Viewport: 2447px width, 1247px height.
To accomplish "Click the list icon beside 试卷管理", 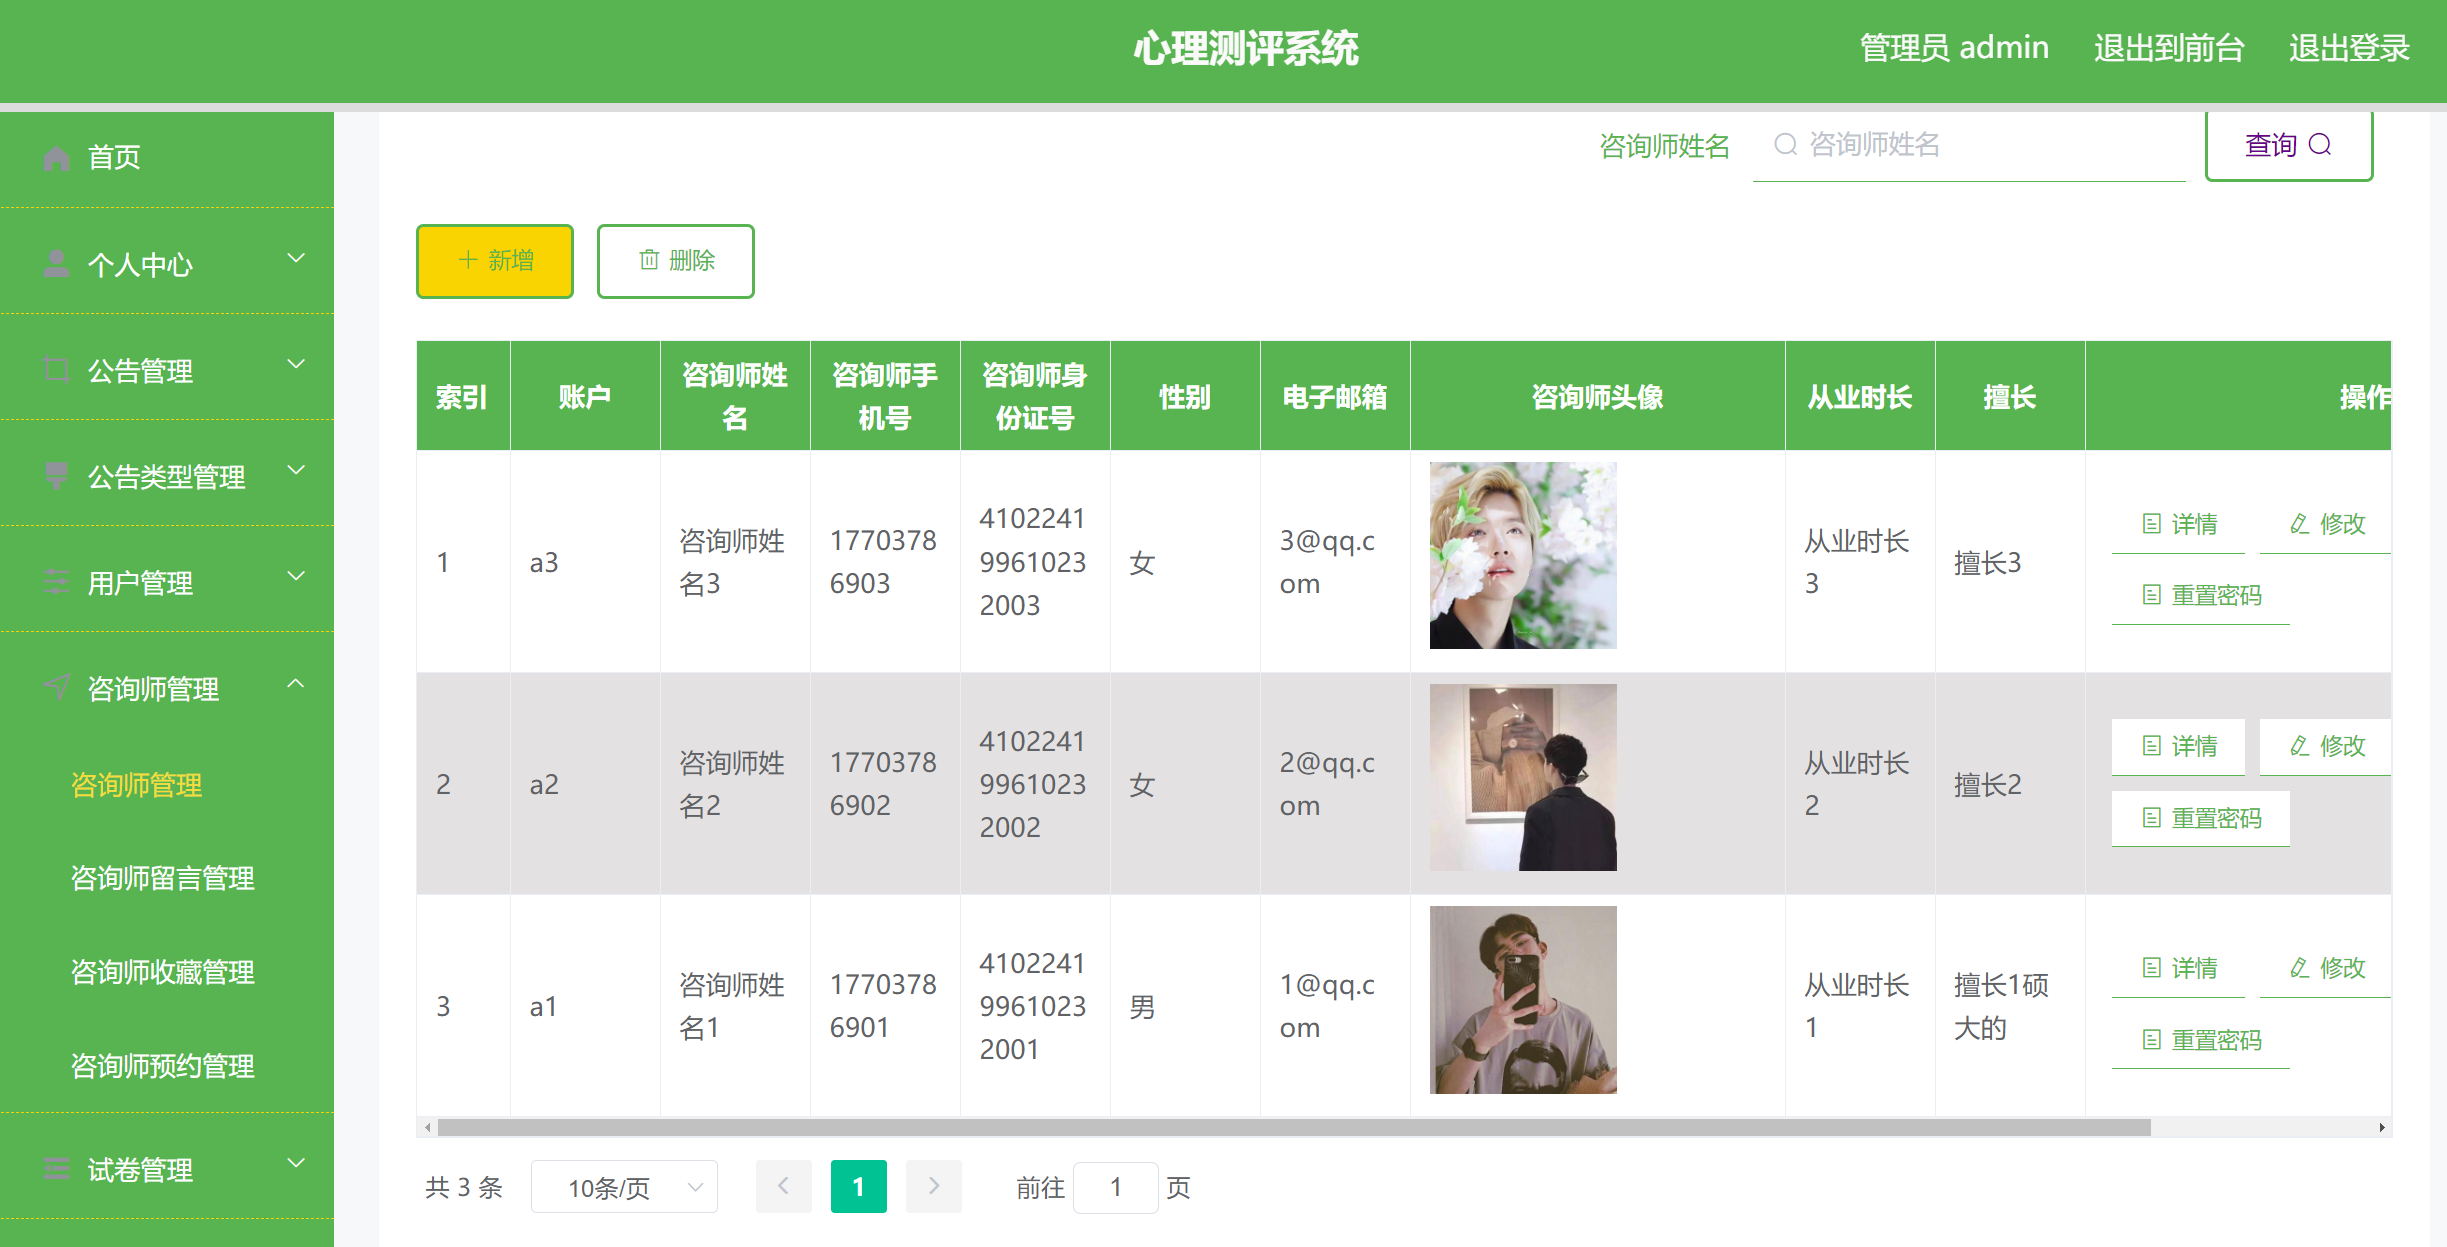I will click(x=55, y=1168).
